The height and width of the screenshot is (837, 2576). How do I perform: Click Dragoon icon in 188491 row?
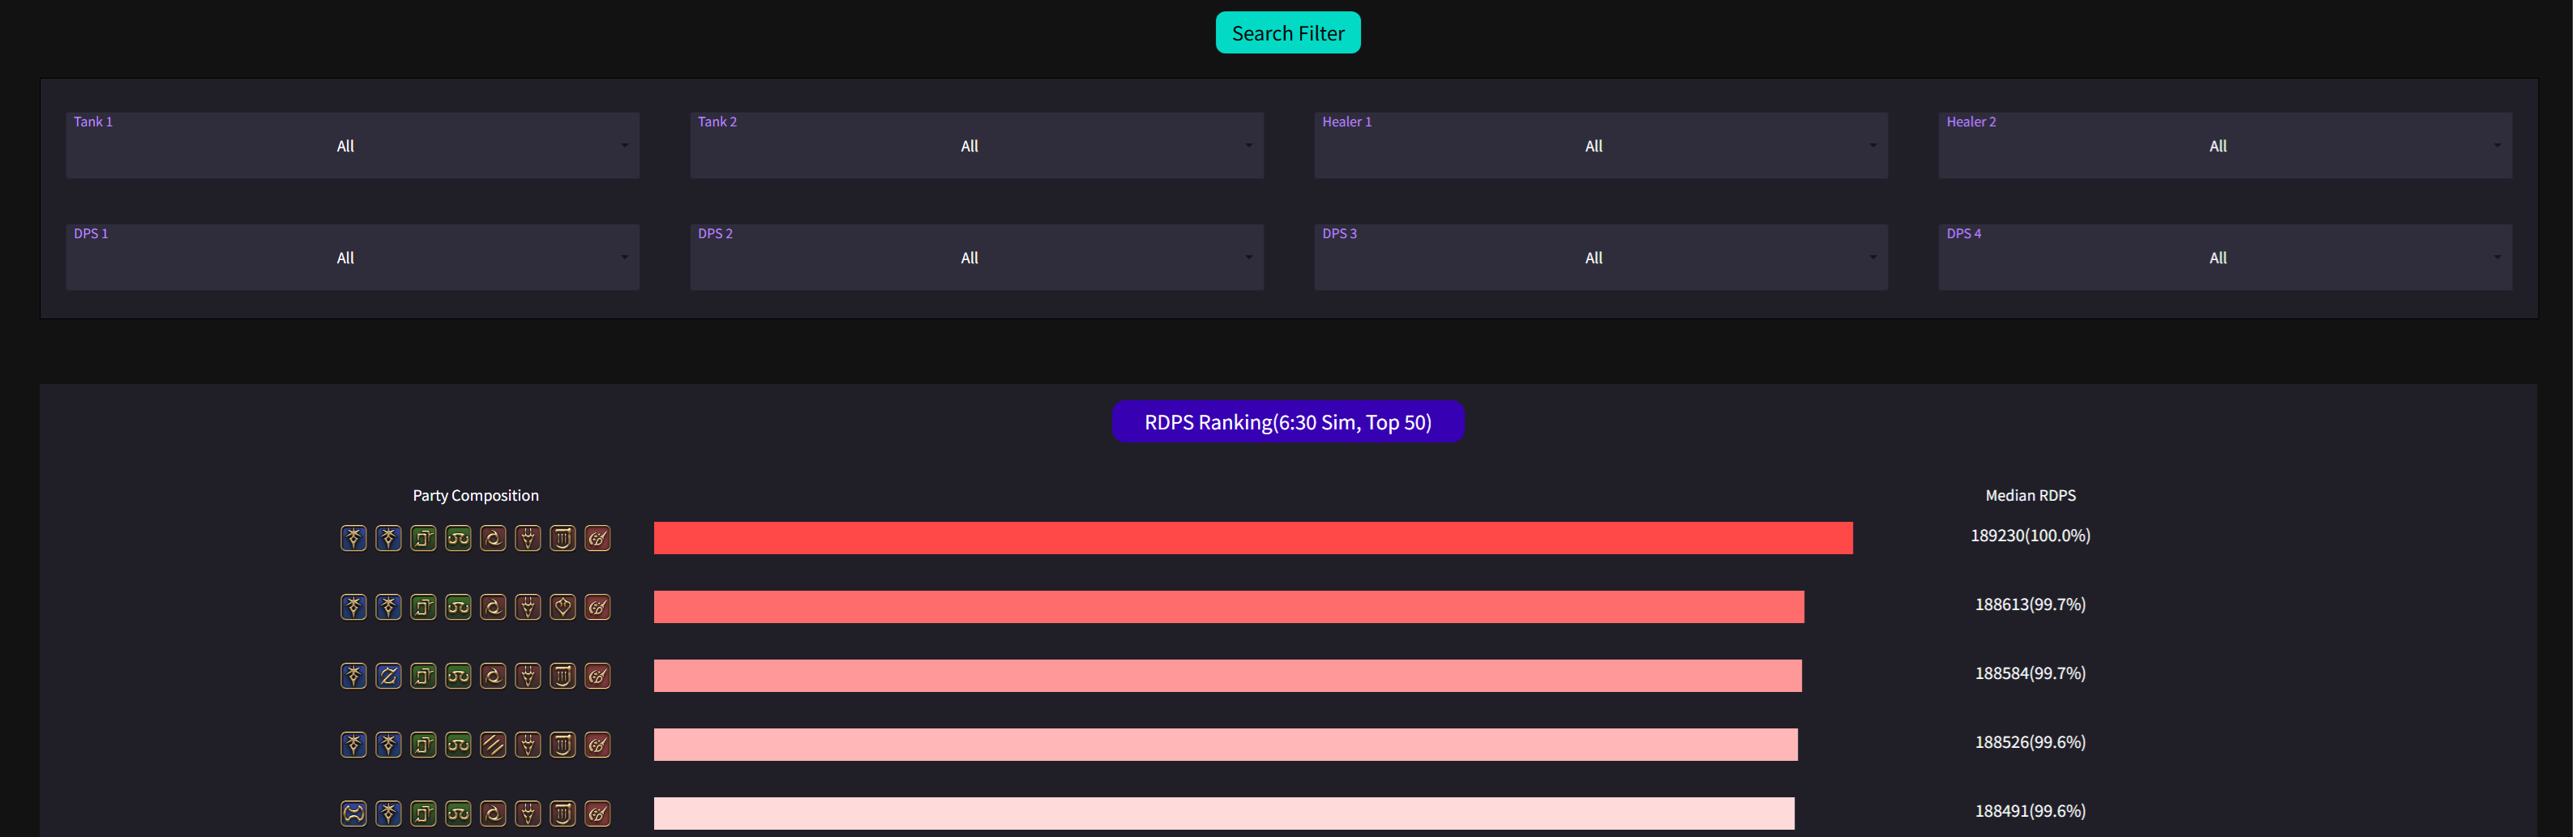tap(528, 814)
